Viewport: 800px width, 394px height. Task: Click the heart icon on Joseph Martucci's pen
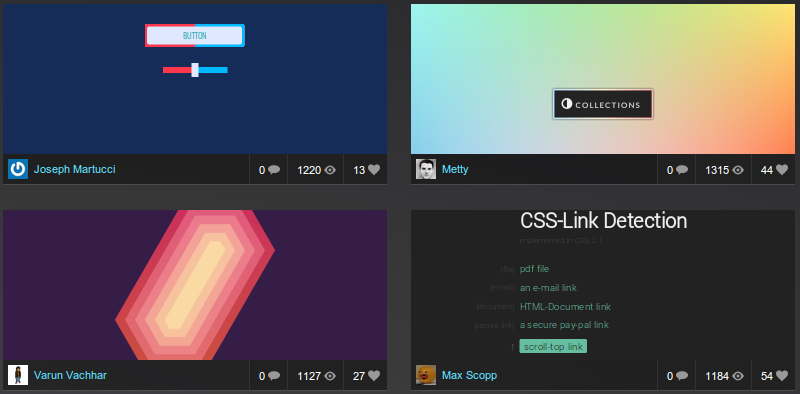(x=374, y=170)
